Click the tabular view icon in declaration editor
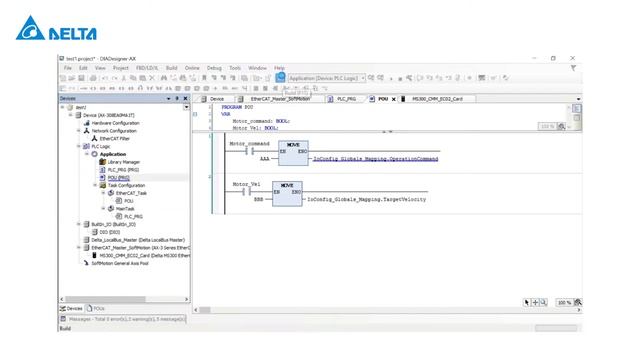Screen dimensions: 640x360 [576, 118]
